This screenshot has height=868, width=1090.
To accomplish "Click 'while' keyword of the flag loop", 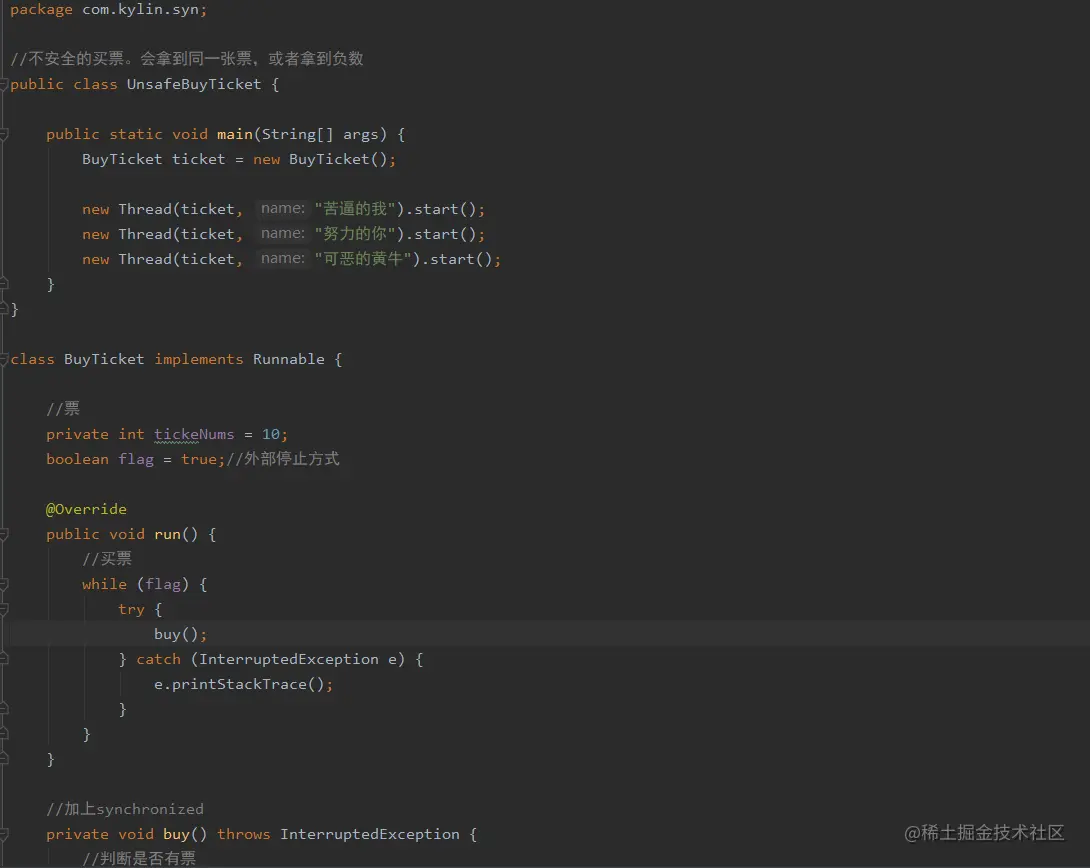I will (x=104, y=584).
